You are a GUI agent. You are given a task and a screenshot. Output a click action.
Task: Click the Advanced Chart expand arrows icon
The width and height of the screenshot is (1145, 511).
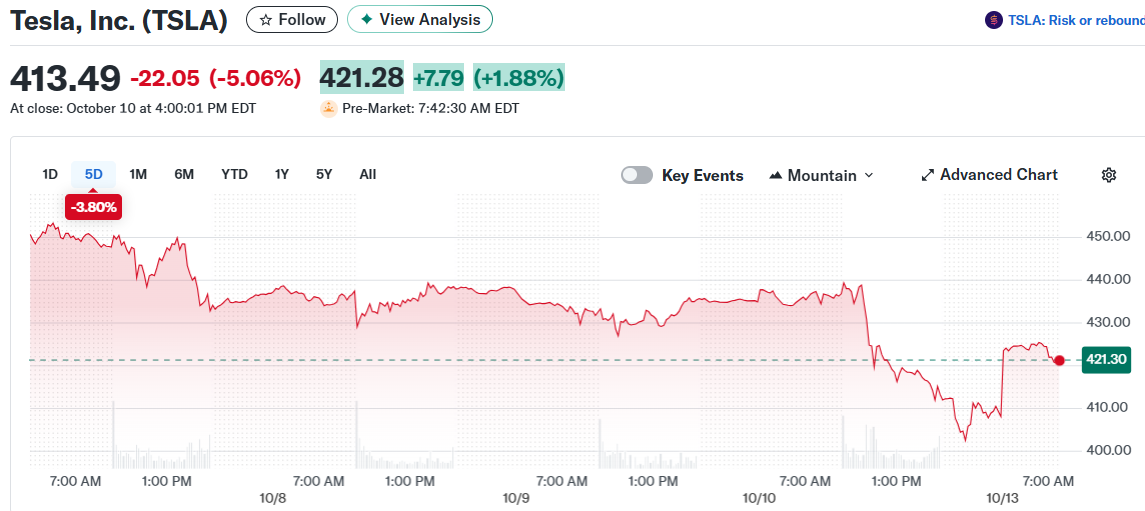pyautogui.click(x=927, y=175)
